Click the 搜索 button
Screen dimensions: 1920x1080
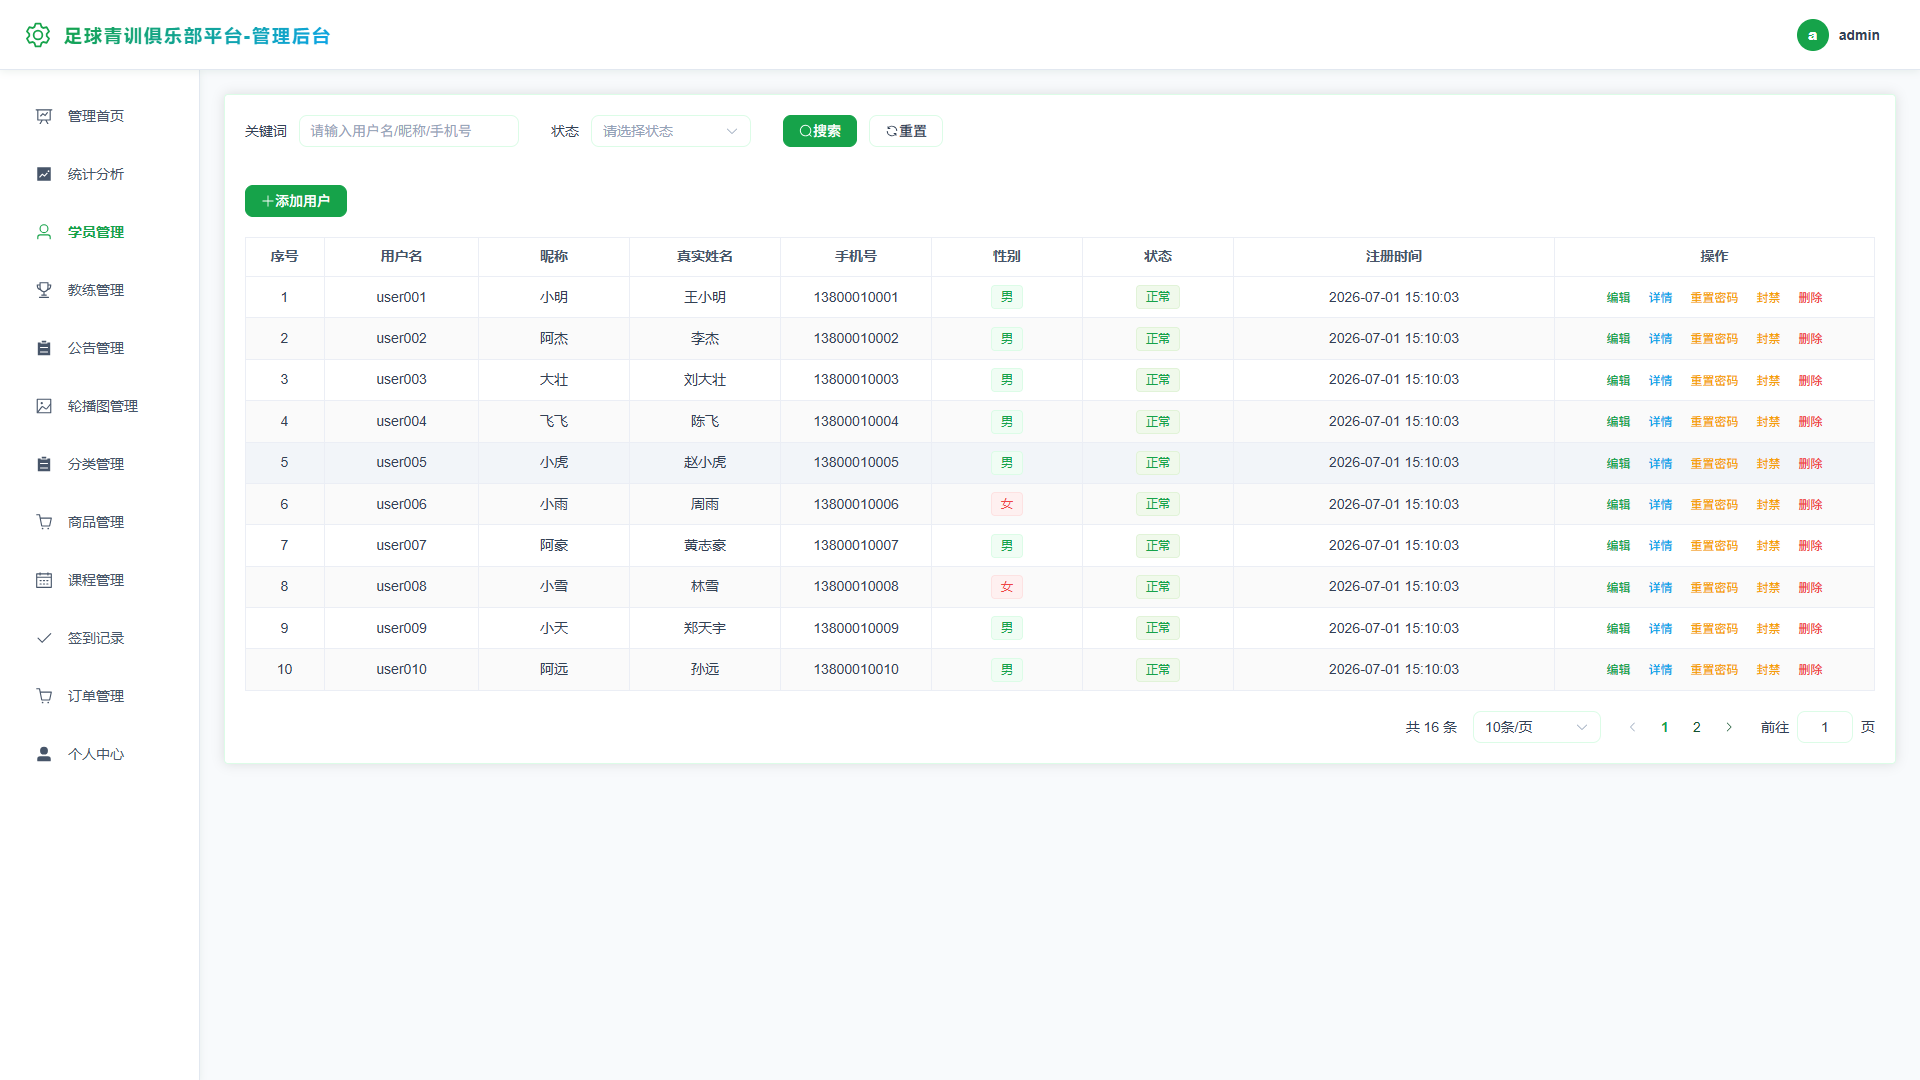pyautogui.click(x=819, y=131)
